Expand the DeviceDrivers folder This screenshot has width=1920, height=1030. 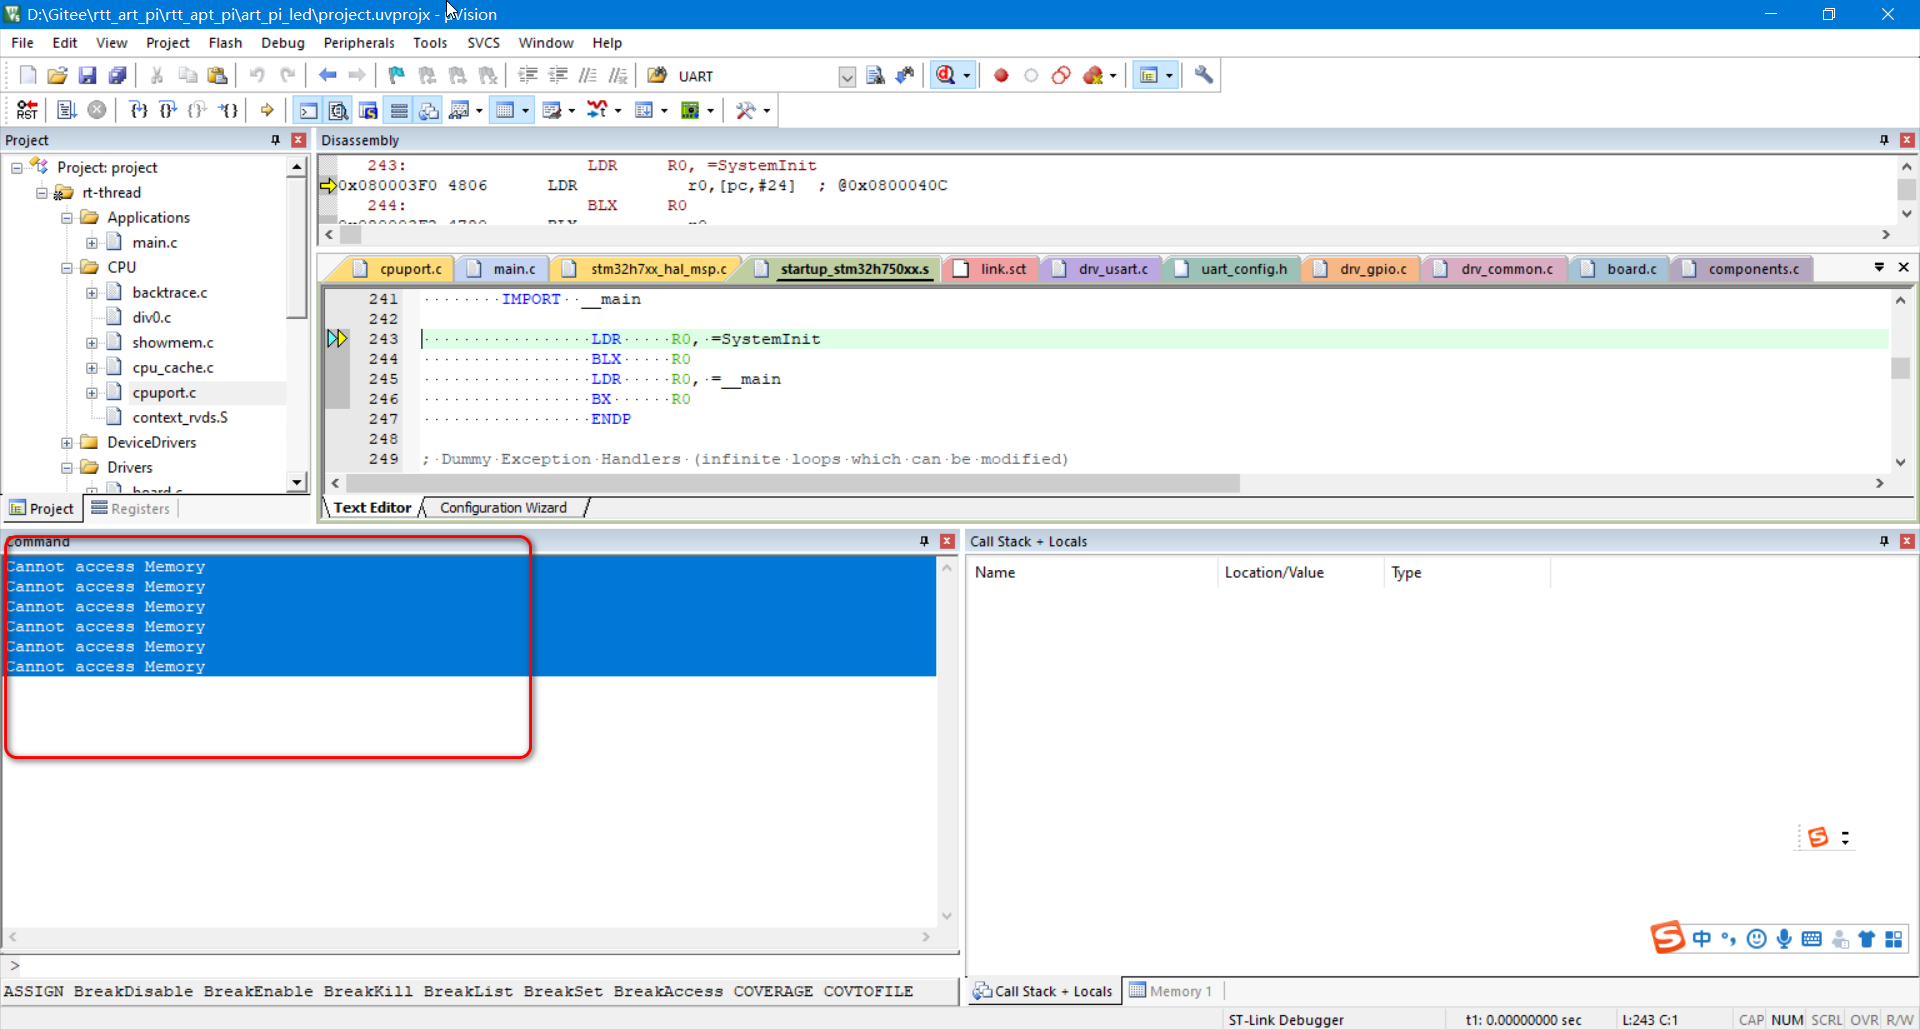click(67, 443)
